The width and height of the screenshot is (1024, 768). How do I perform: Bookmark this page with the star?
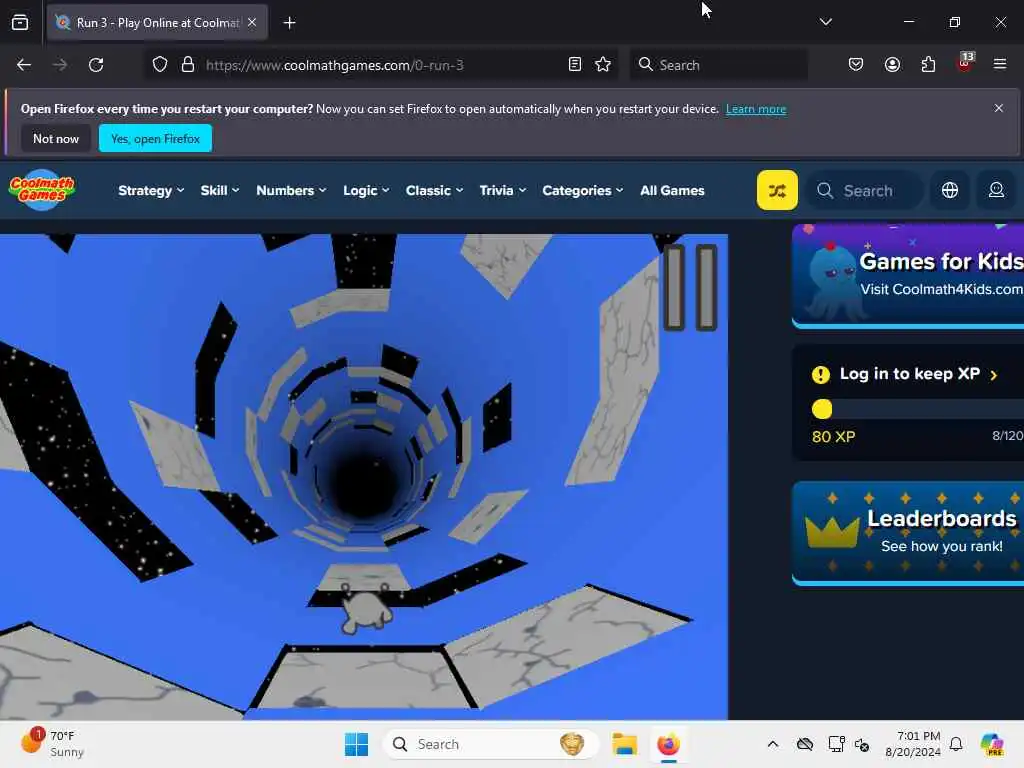click(x=603, y=65)
